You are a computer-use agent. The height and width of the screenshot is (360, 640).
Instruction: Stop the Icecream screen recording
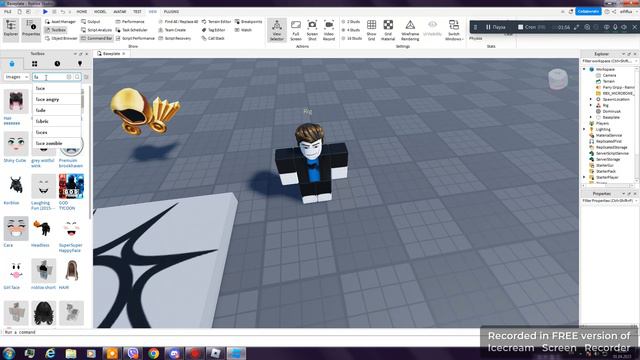tap(527, 27)
